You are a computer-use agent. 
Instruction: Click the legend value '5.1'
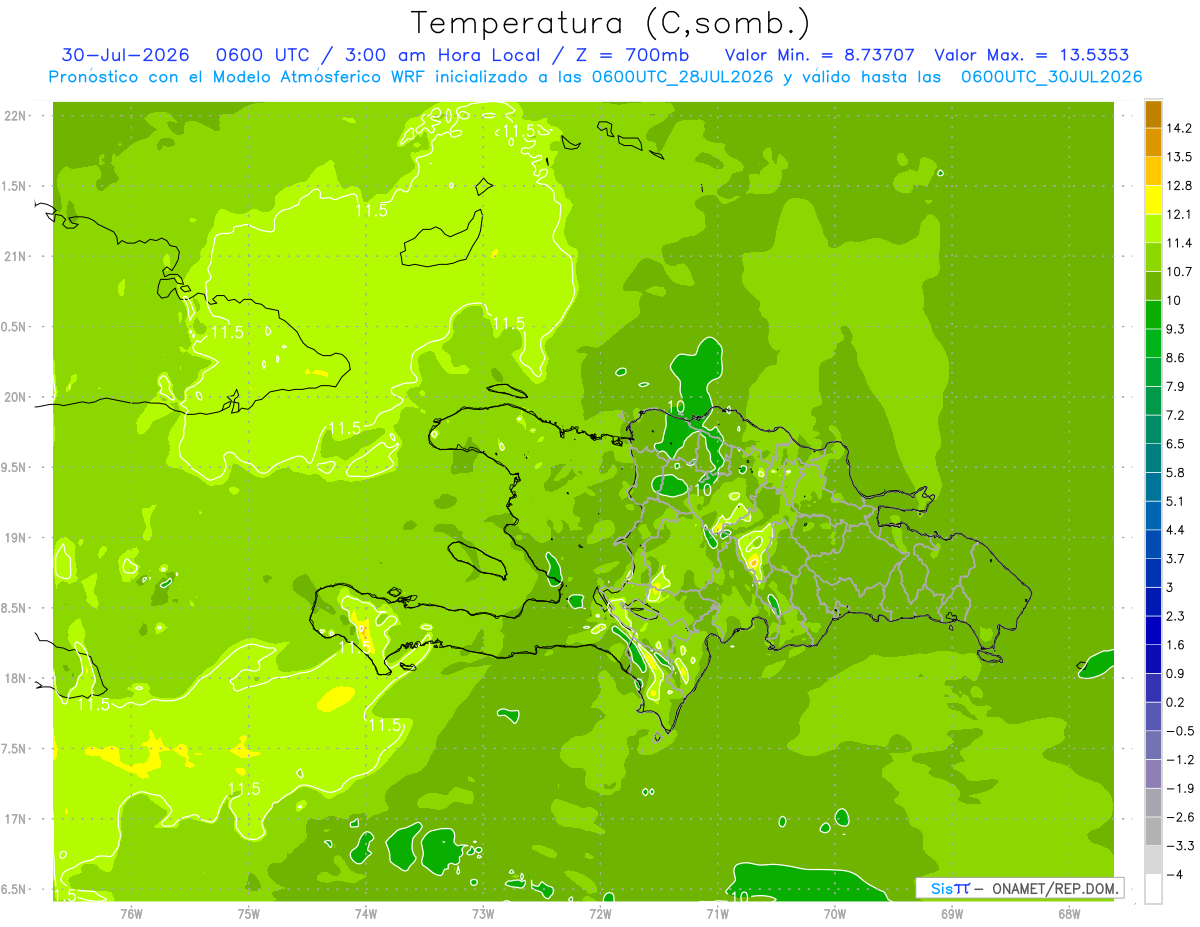1176,501
